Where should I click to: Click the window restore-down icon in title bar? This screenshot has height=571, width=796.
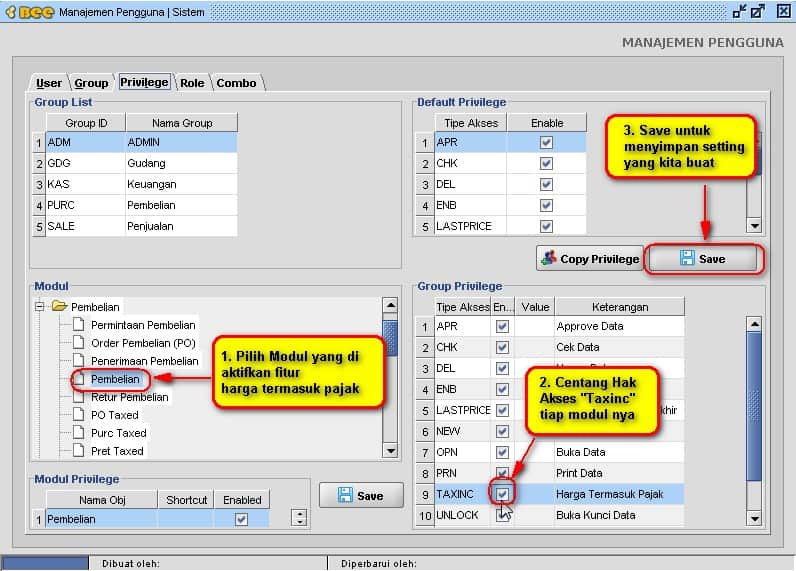click(x=740, y=12)
